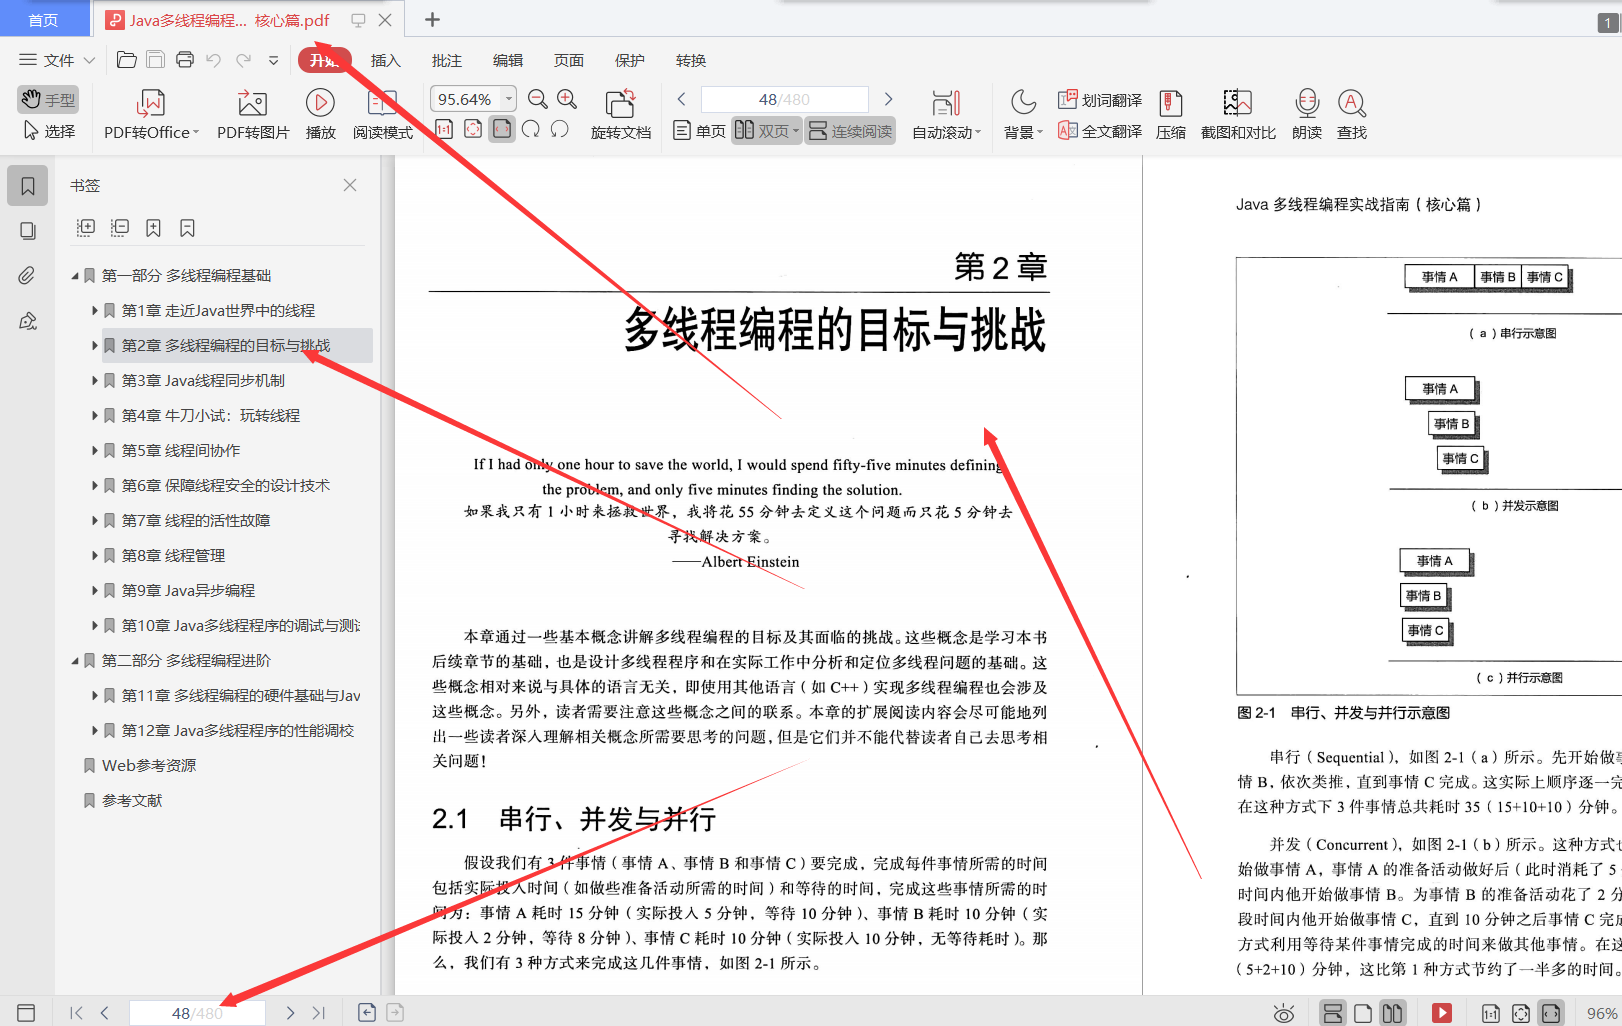Click the toolbar page number field 48/480
Viewport: 1622px width, 1026px height.
tap(784, 99)
